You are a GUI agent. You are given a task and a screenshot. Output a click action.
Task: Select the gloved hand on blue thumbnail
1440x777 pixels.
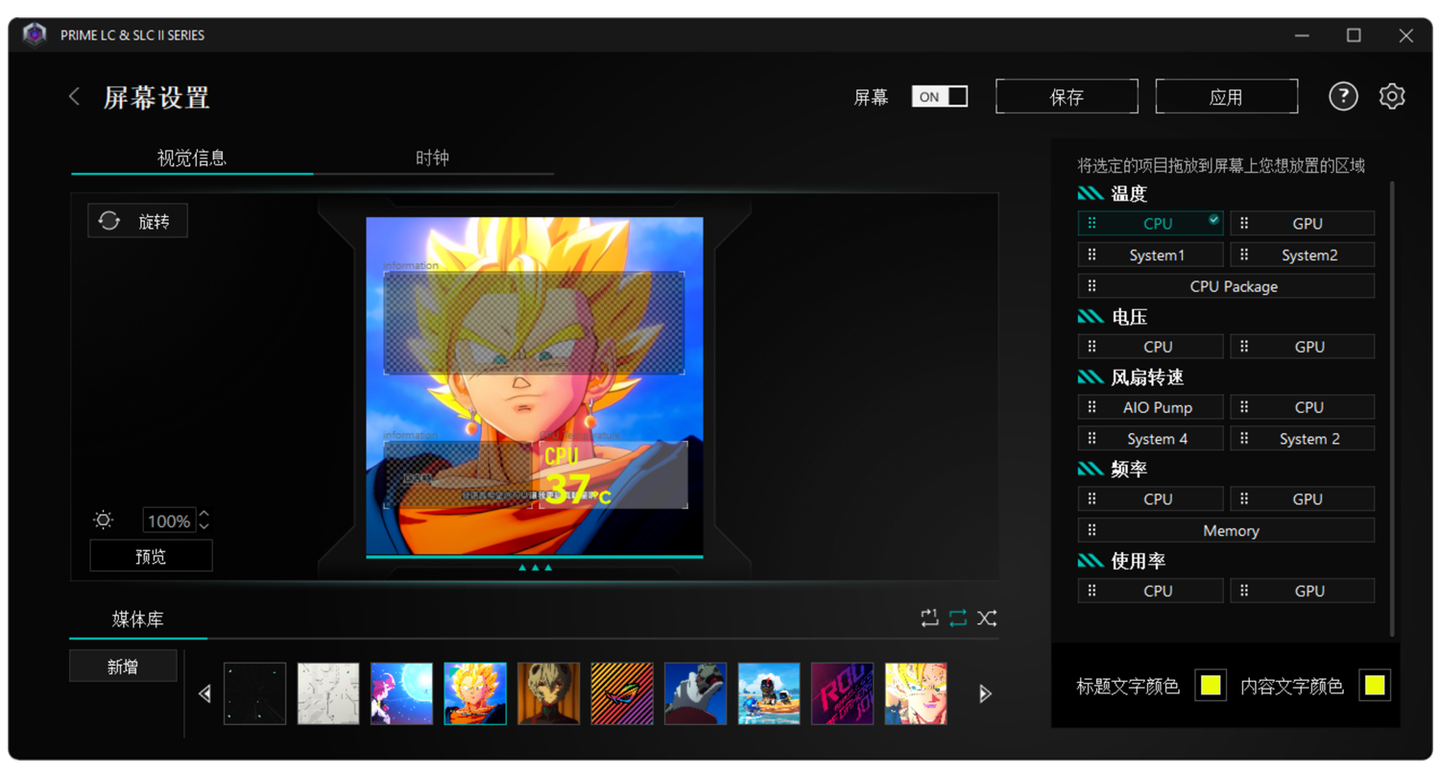click(695, 693)
